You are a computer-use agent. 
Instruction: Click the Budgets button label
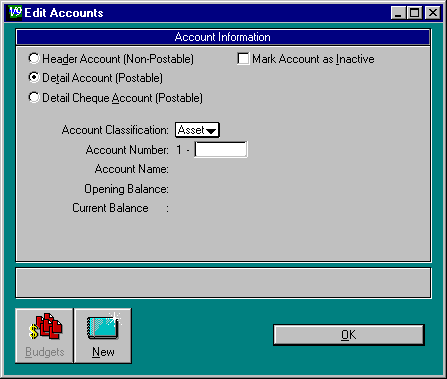[45, 352]
